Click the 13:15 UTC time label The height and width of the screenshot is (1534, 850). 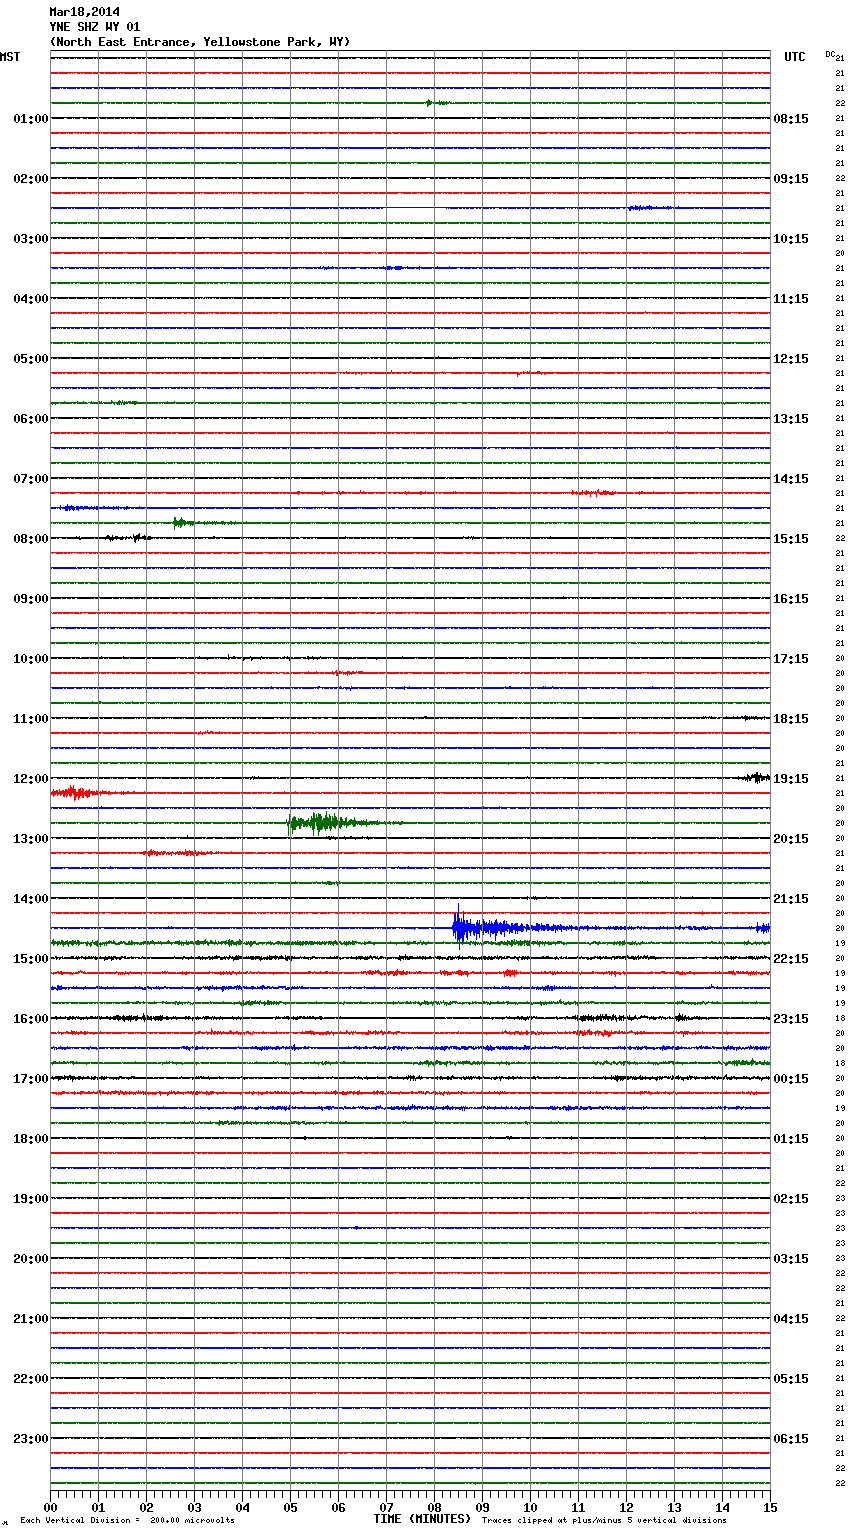791,419
